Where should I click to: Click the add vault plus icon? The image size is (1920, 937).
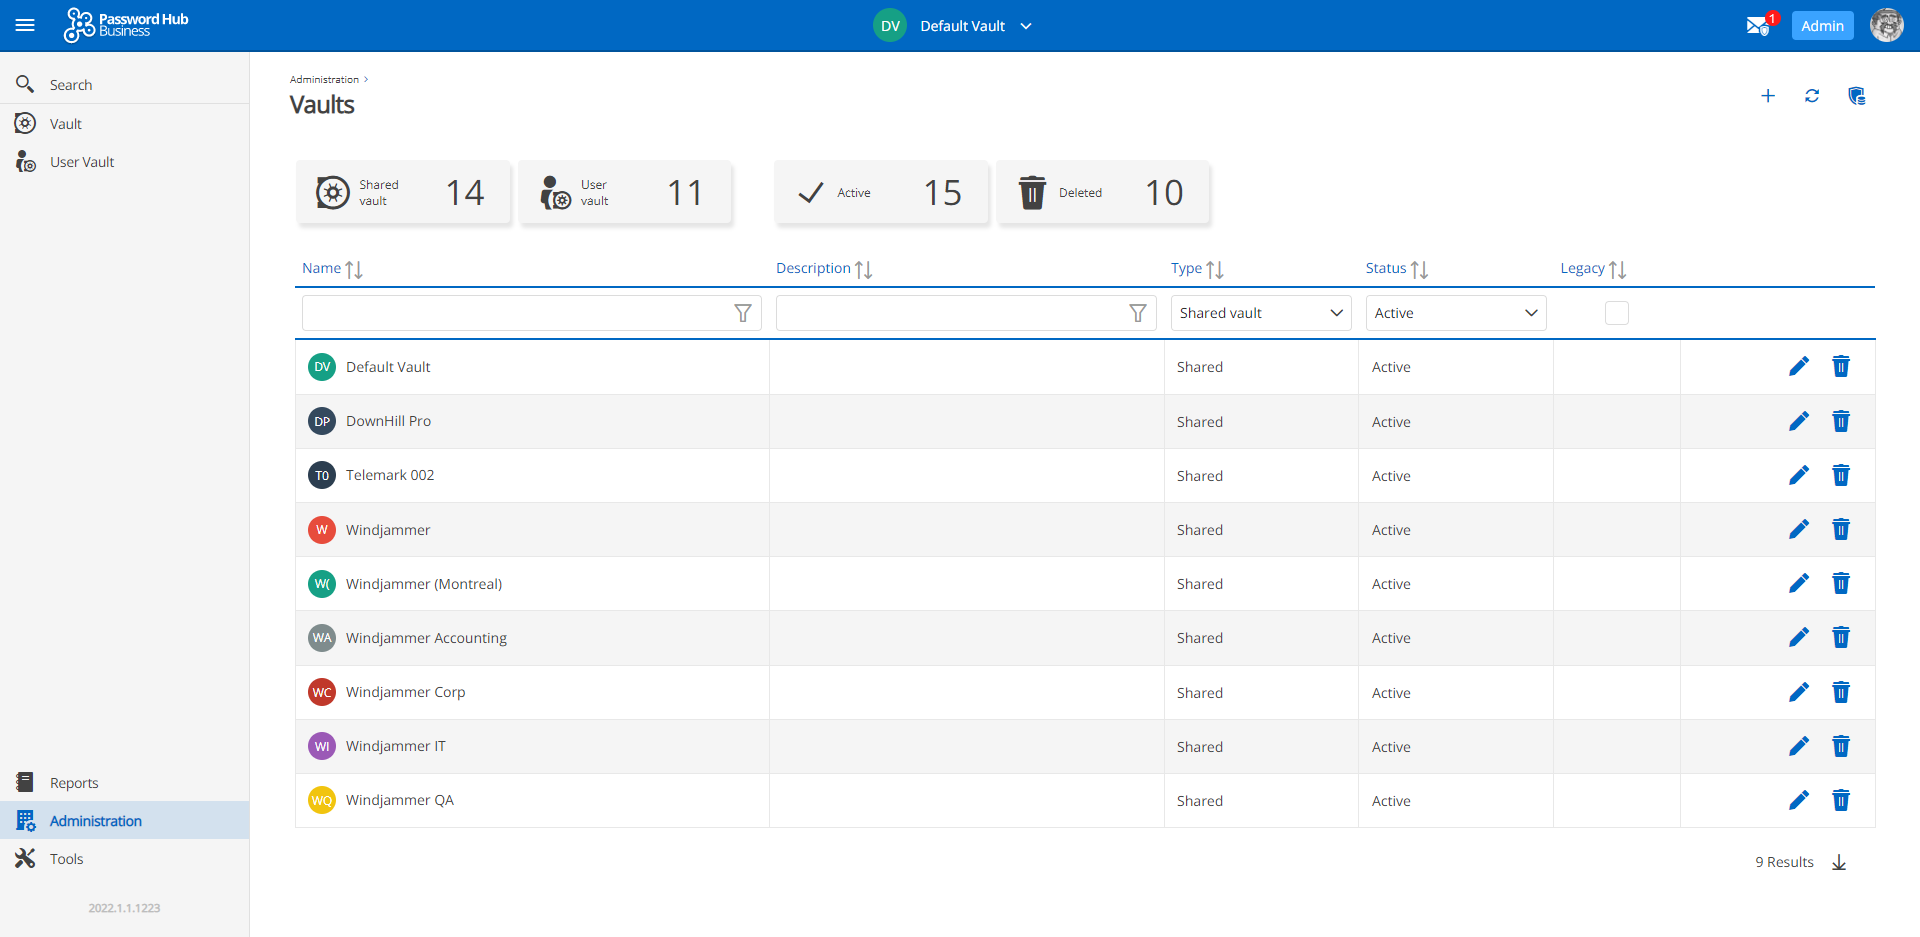point(1767,96)
